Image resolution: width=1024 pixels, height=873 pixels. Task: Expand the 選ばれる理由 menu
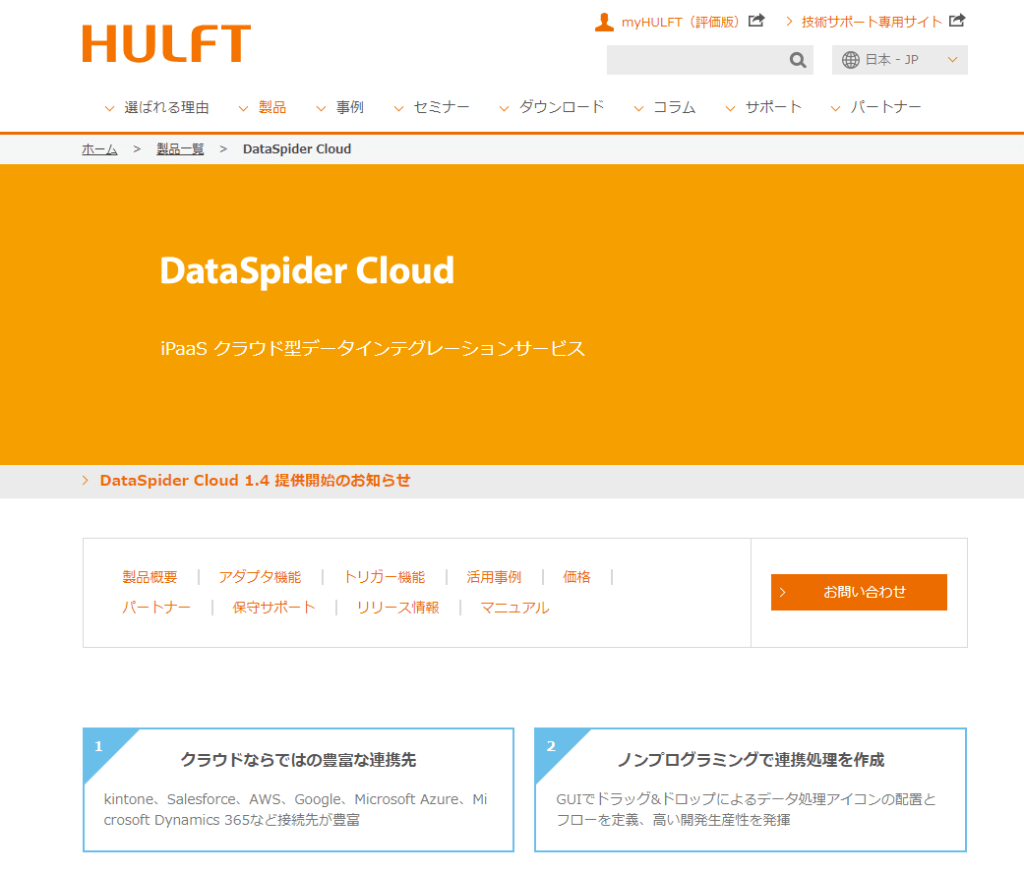coord(157,107)
